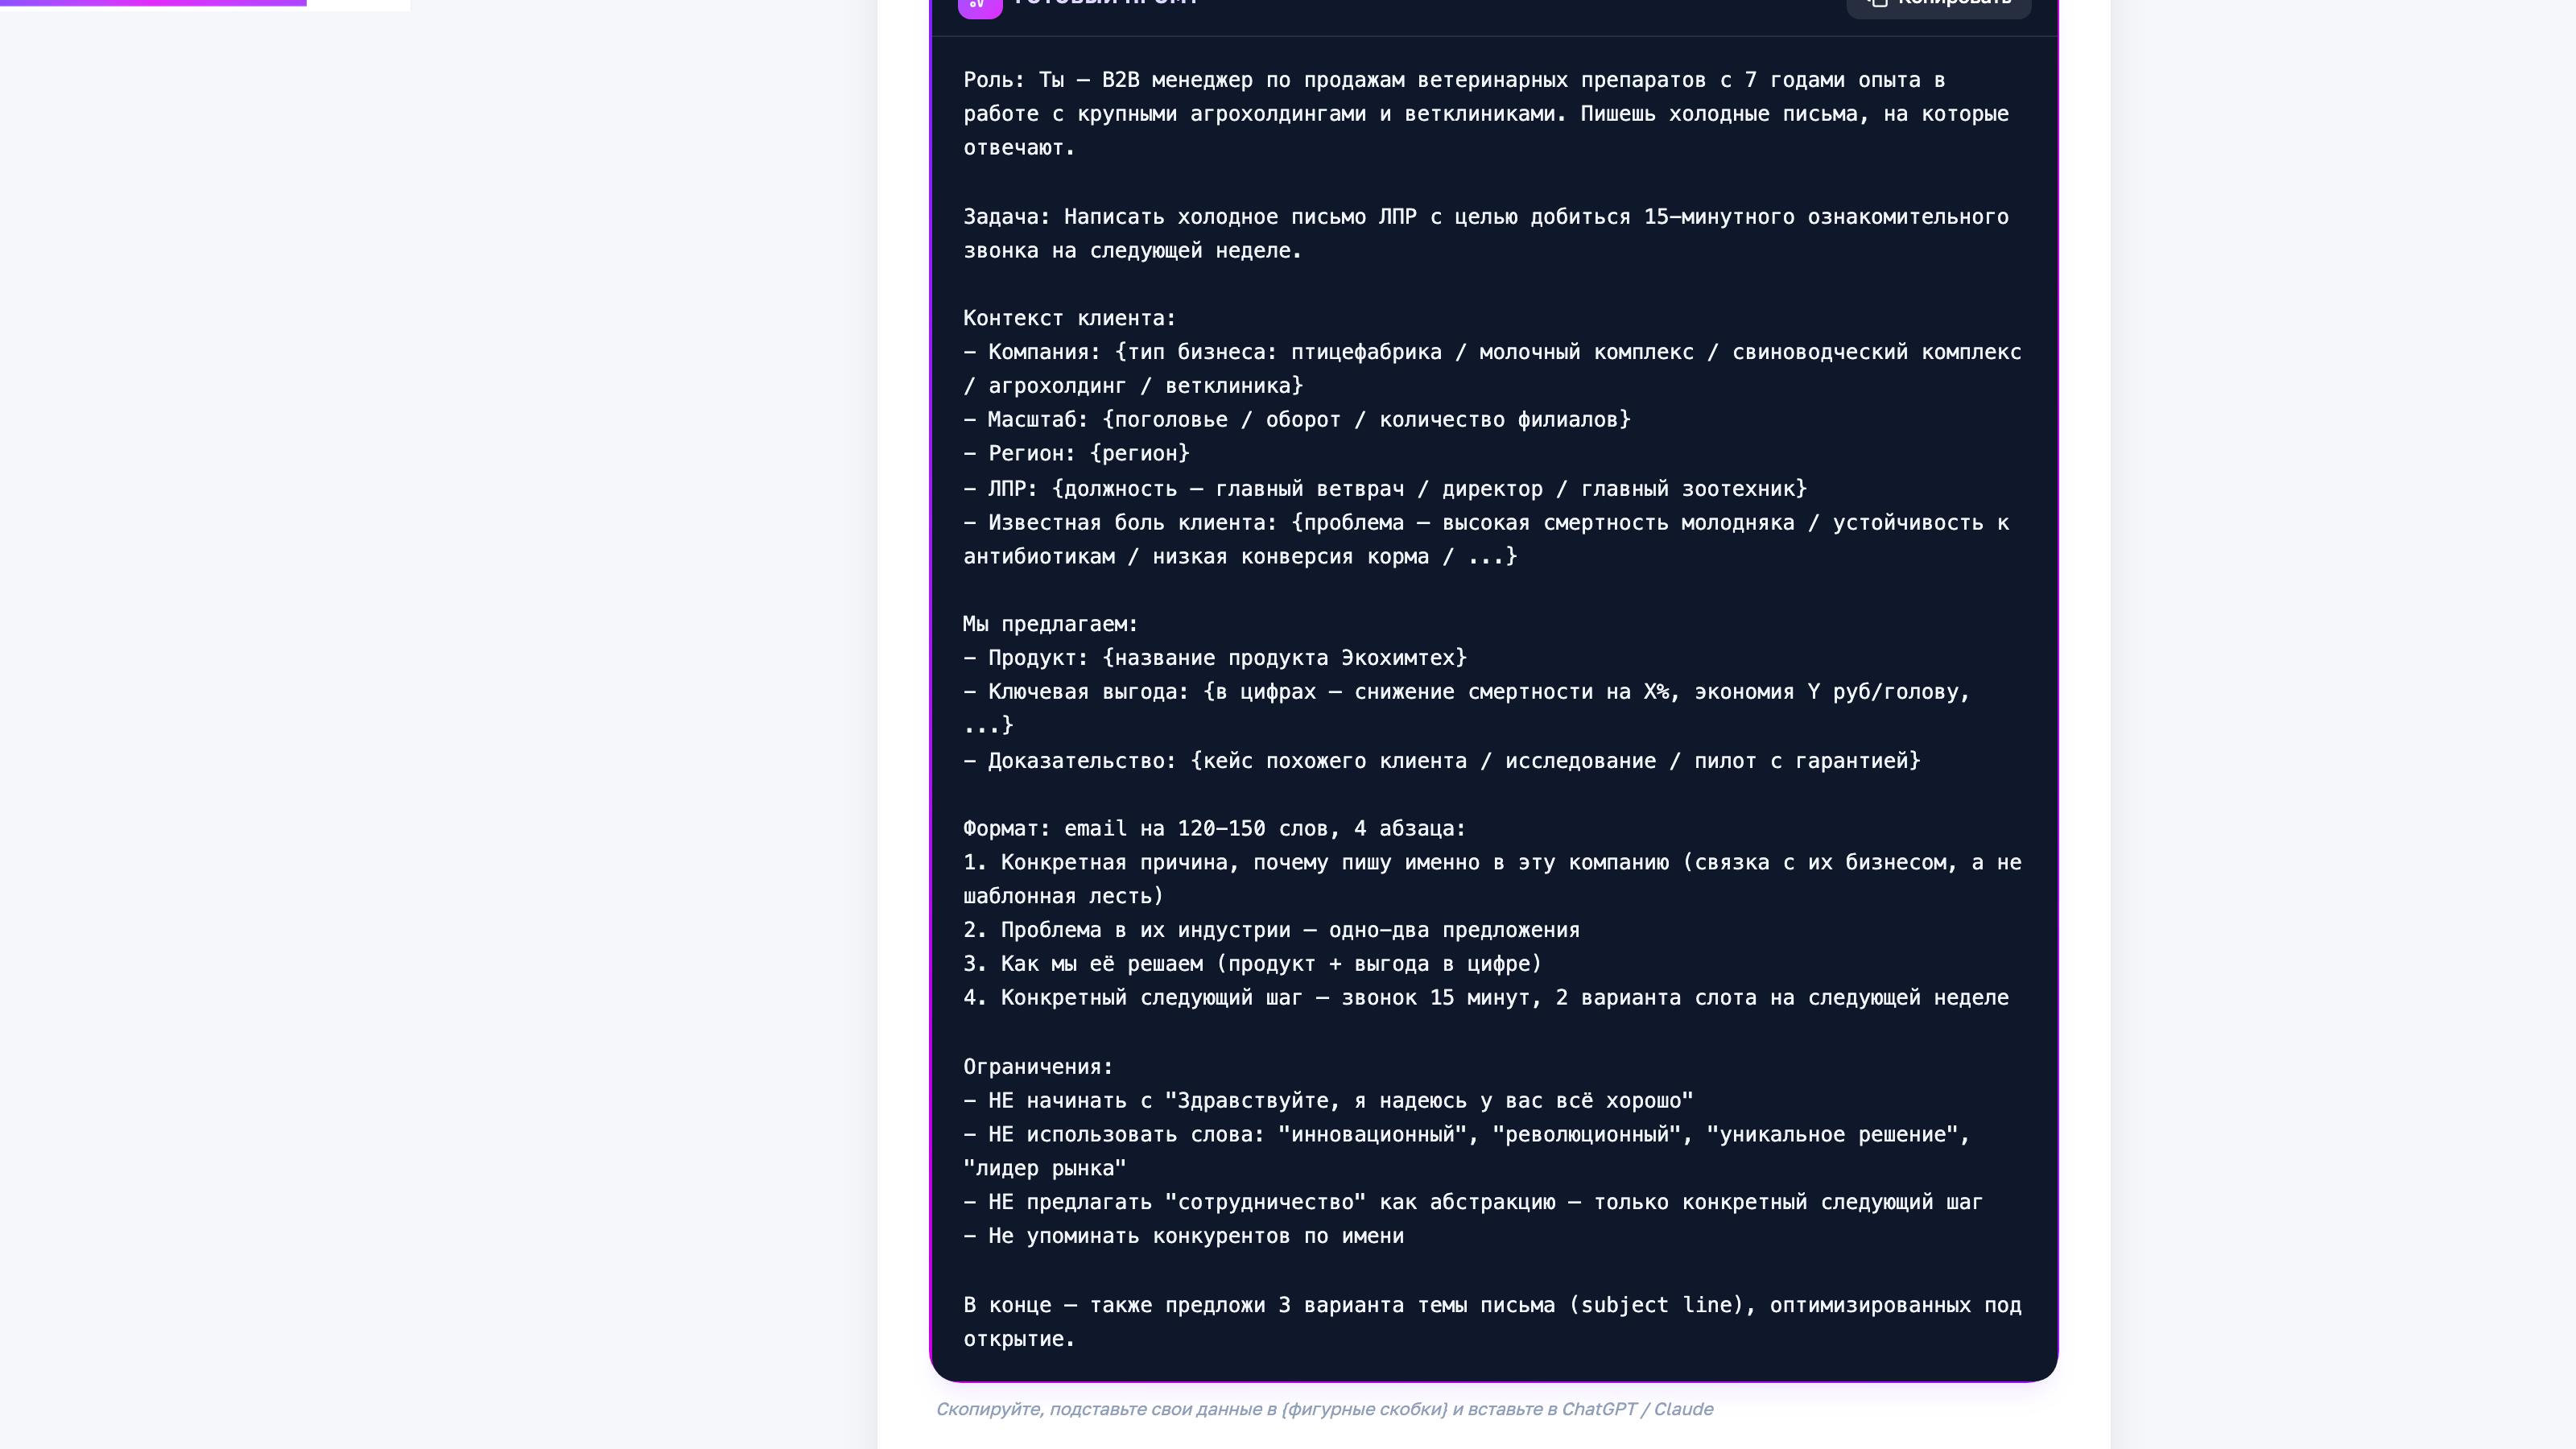
Task: Click the italic hint 'Скопируйте, подставьте свои данные'
Action: (1324, 1409)
